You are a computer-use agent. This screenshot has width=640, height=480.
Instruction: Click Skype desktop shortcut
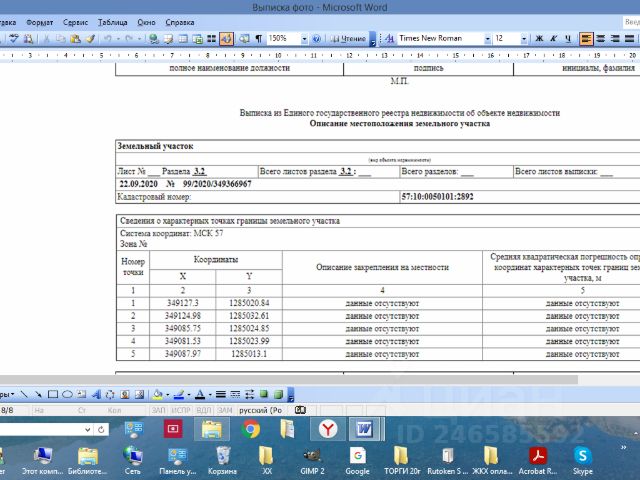tap(582, 461)
